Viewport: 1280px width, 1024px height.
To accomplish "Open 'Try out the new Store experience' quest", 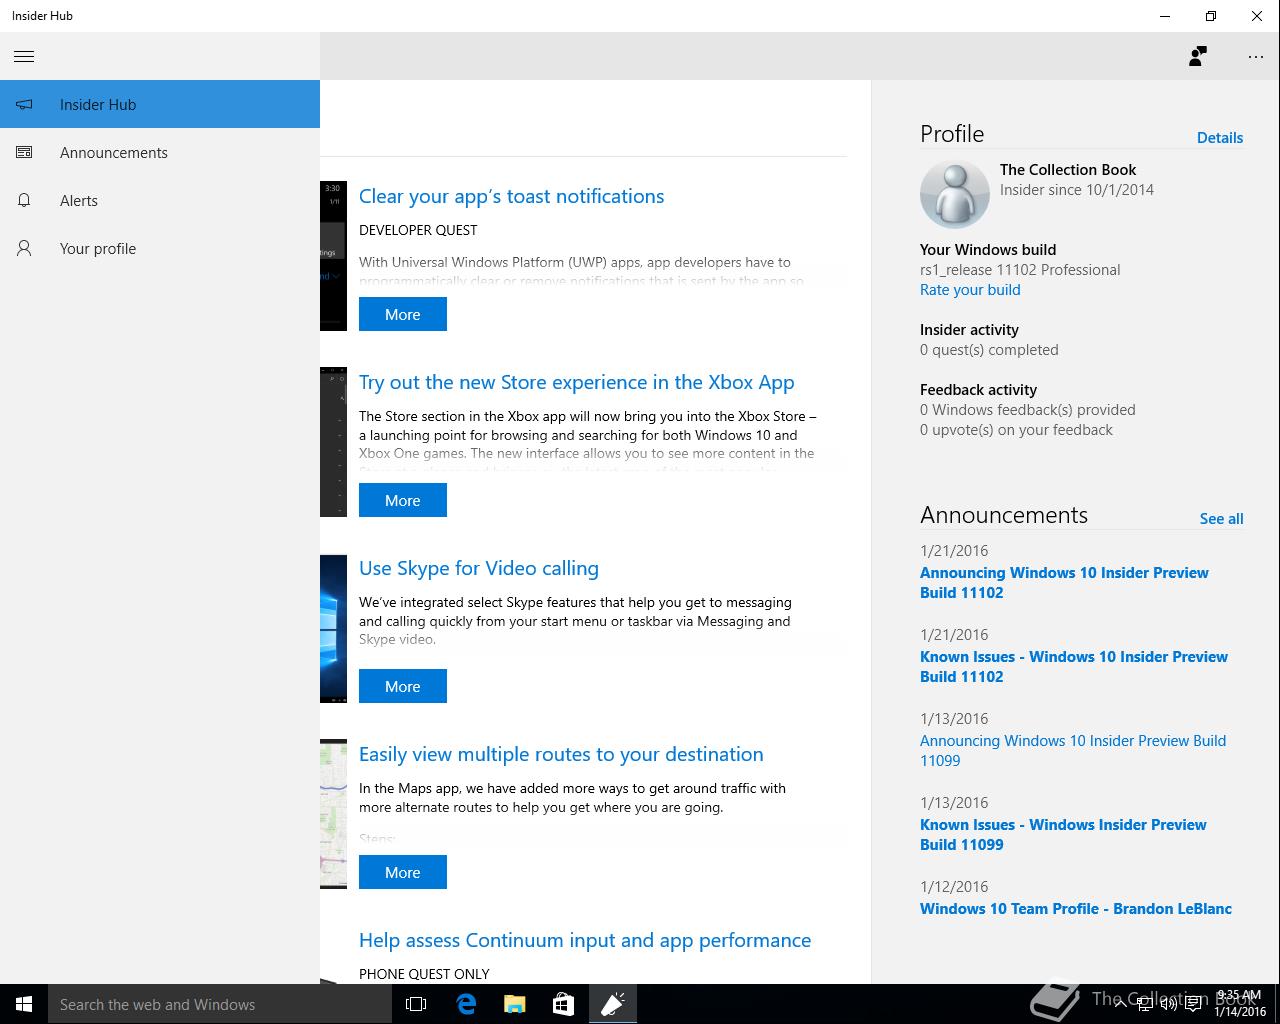I will pyautogui.click(x=576, y=382).
